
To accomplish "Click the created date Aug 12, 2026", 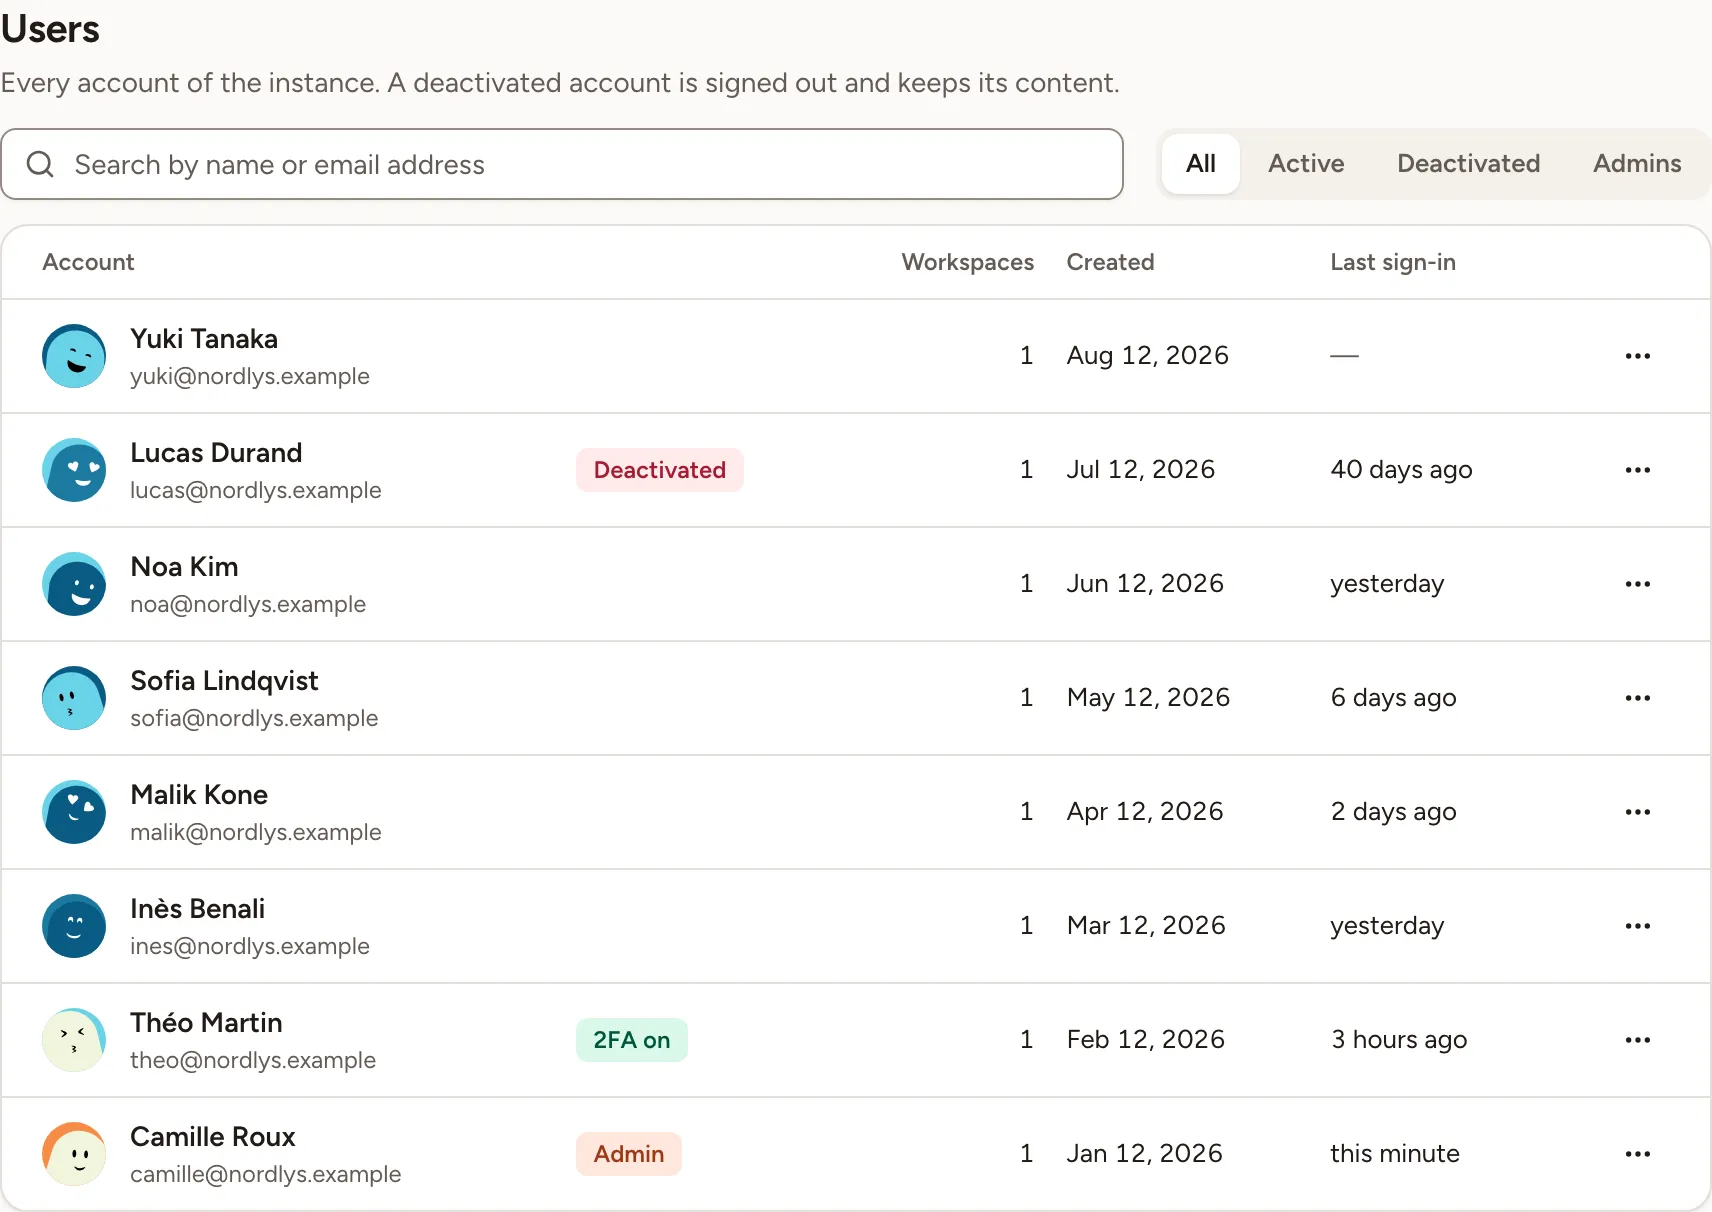I will tap(1147, 356).
